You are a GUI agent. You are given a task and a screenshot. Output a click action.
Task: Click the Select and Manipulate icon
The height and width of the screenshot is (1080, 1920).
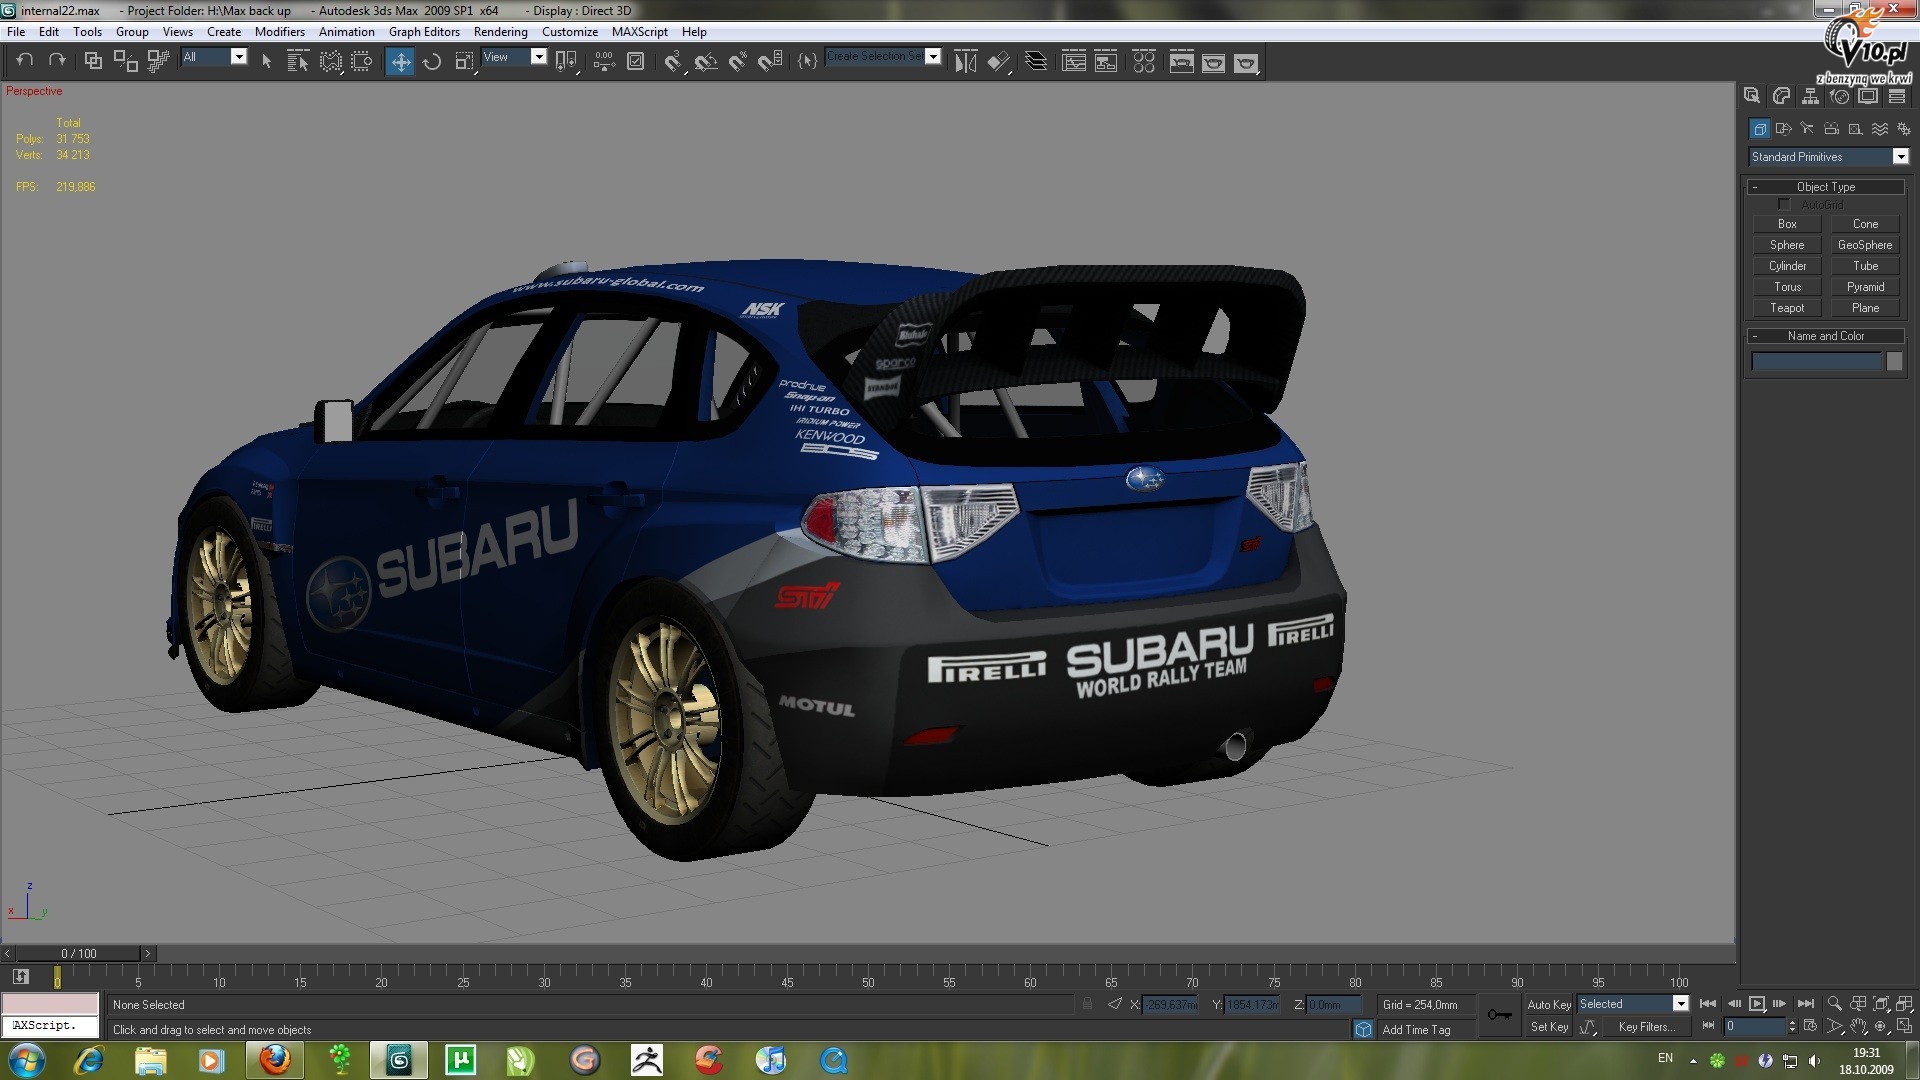603,61
